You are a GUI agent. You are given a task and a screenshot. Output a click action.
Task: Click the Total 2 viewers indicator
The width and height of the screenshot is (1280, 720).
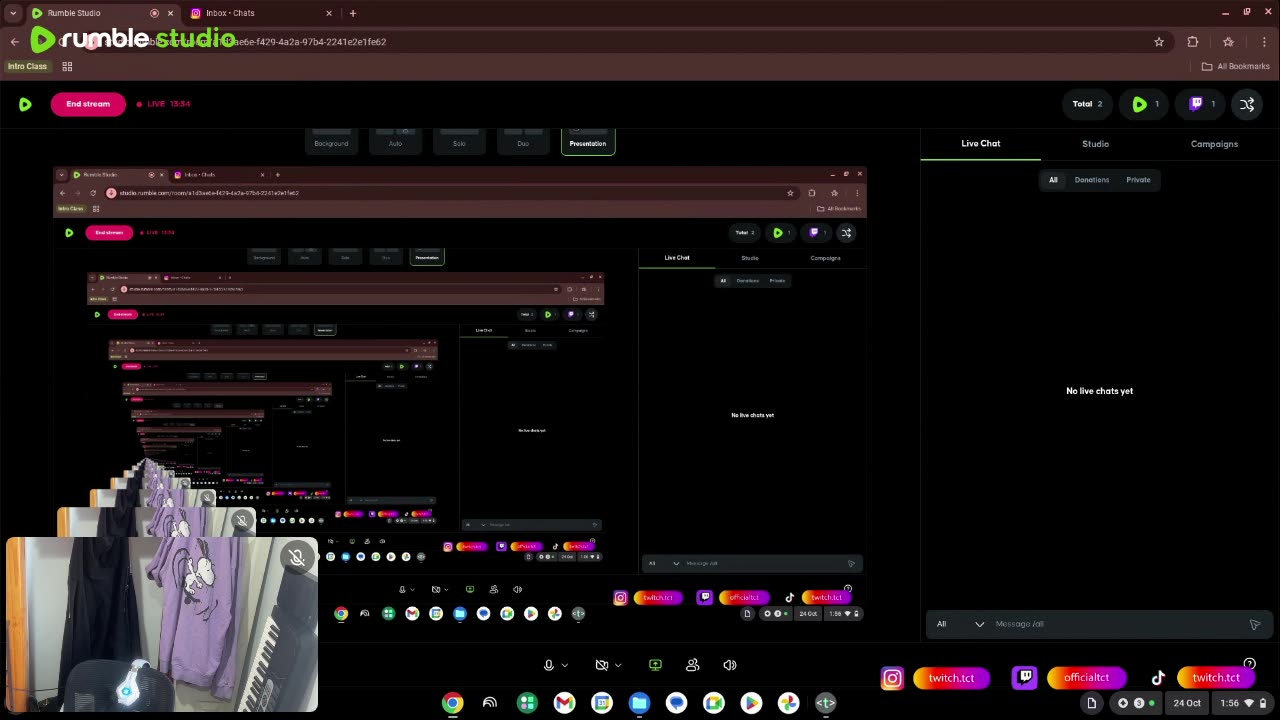1087,104
